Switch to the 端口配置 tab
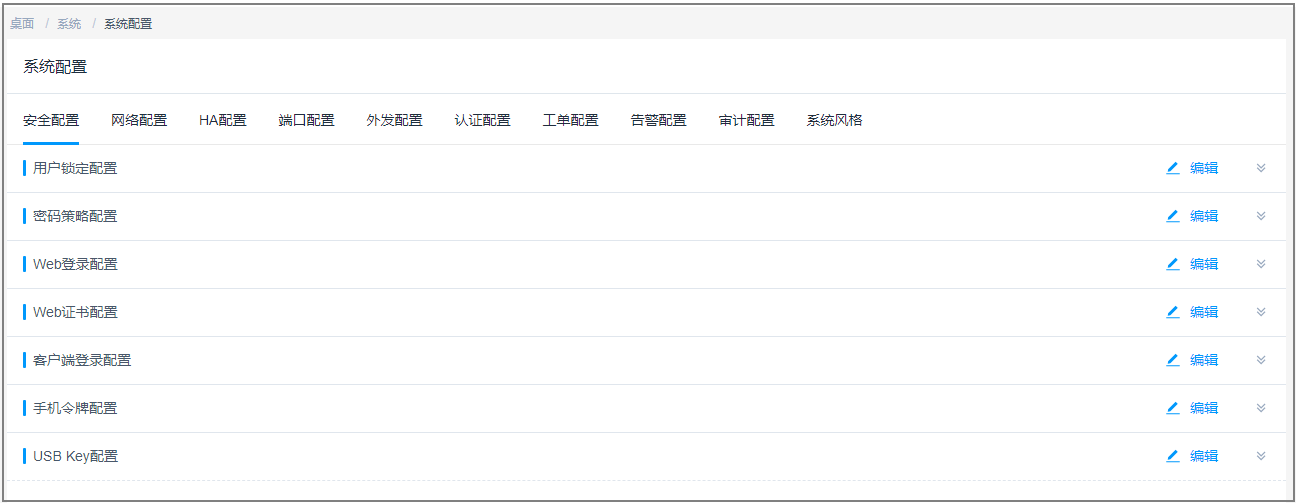This screenshot has height=503, width=1296. click(x=306, y=120)
